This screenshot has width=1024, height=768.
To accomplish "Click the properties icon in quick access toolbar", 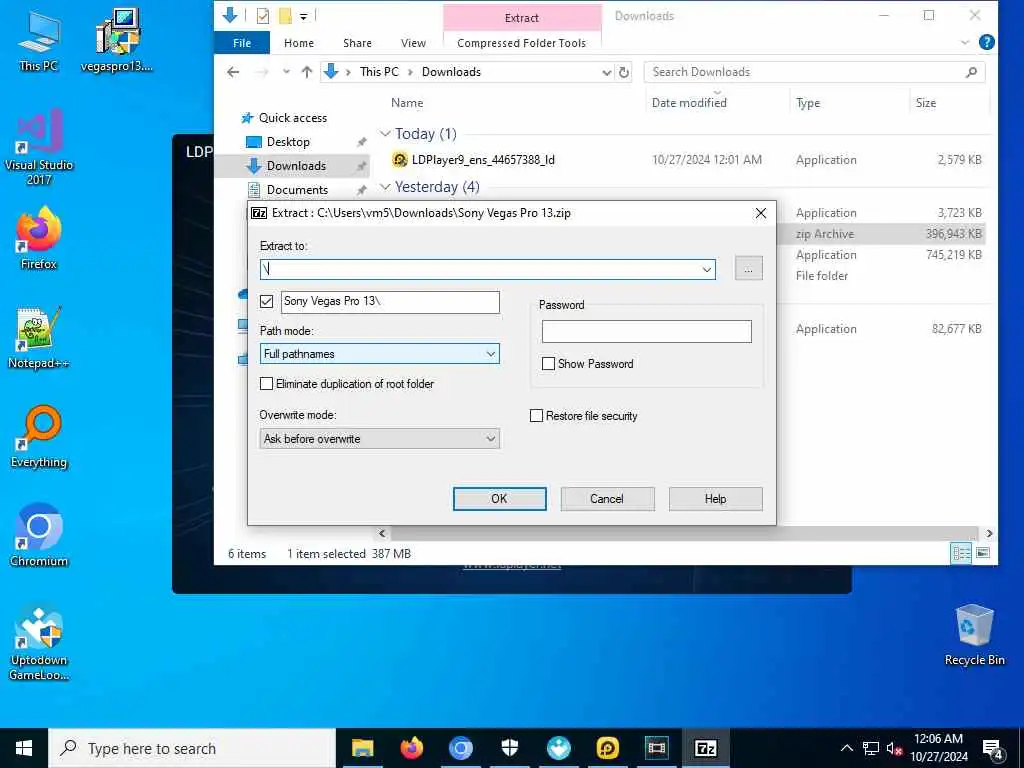I will [263, 16].
